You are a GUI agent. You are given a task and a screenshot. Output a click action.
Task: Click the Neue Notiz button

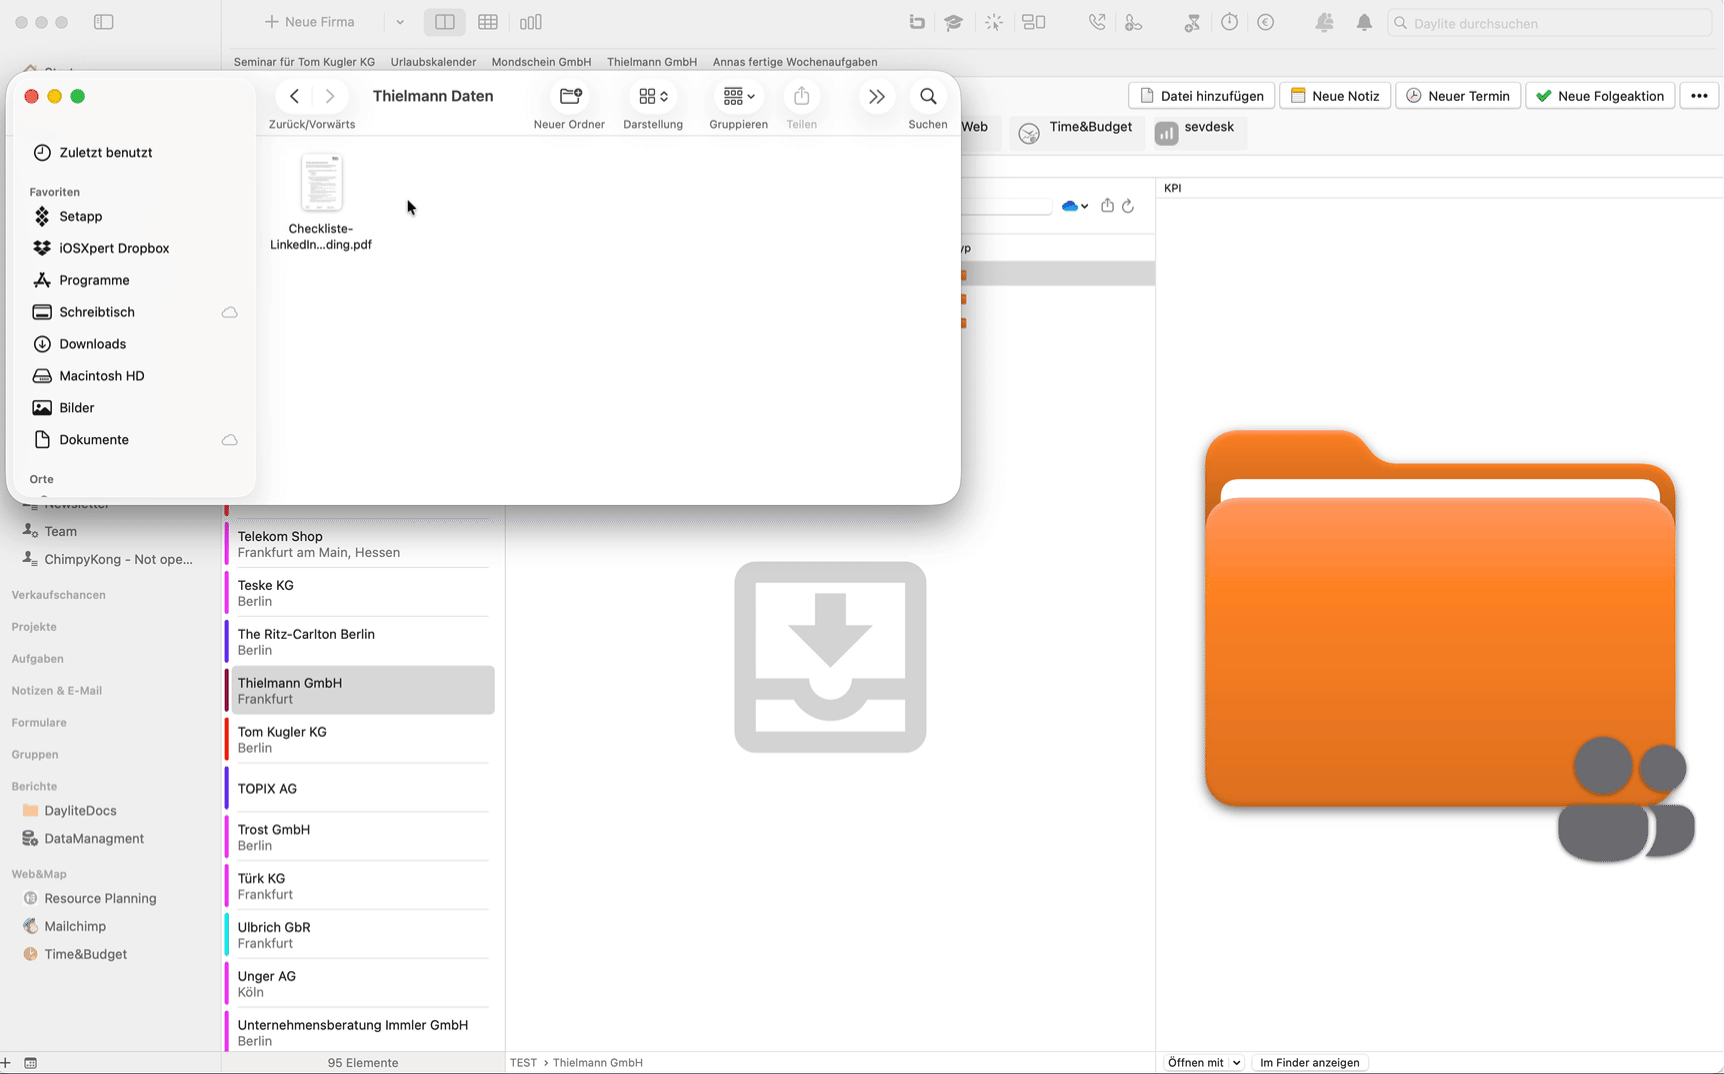point(1334,96)
